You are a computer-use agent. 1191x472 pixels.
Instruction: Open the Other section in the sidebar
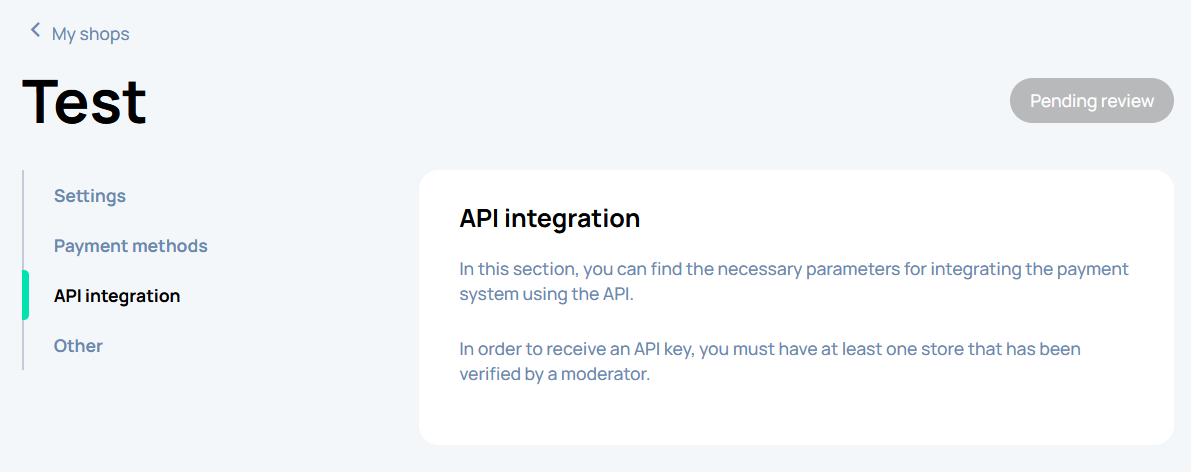[x=78, y=346]
